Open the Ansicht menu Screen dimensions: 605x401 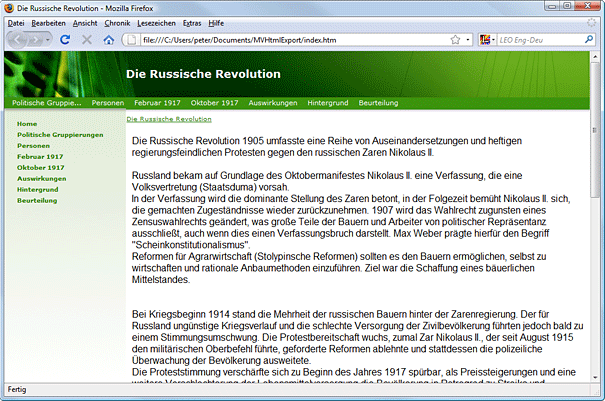pos(85,23)
